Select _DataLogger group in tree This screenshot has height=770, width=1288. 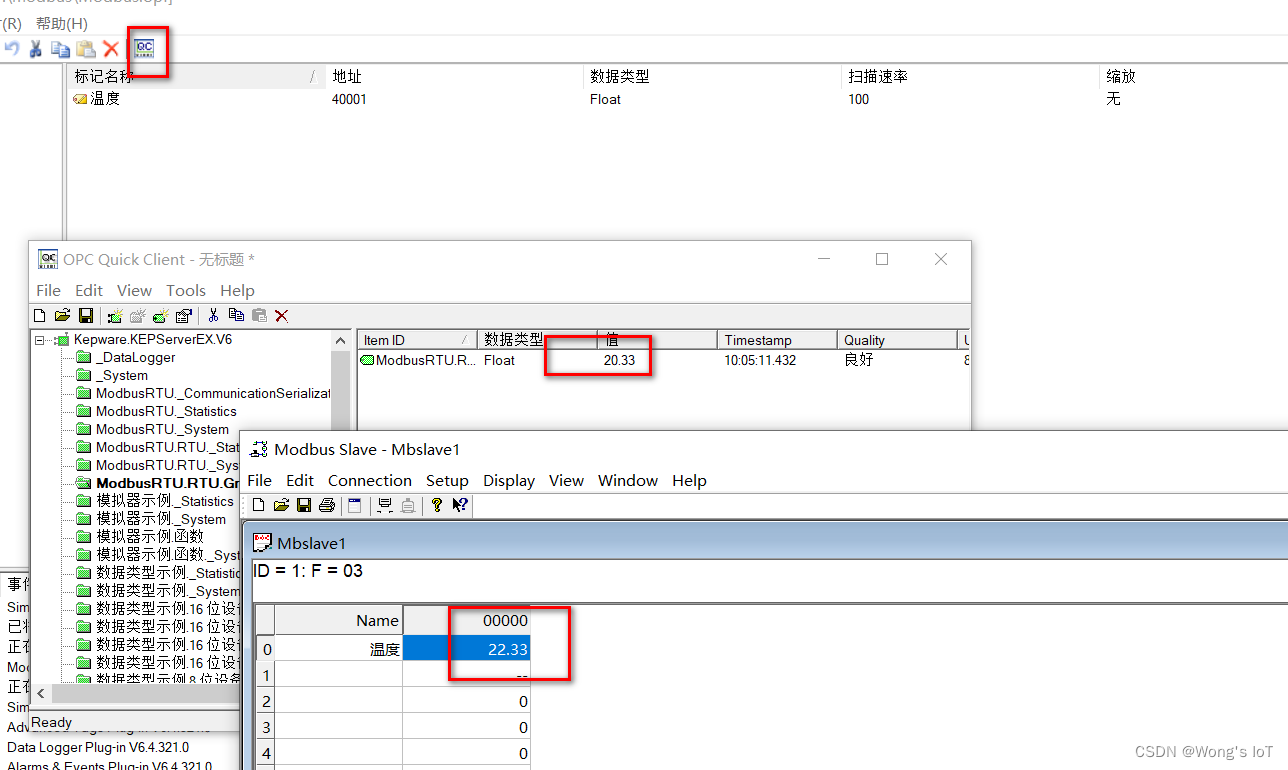point(136,357)
